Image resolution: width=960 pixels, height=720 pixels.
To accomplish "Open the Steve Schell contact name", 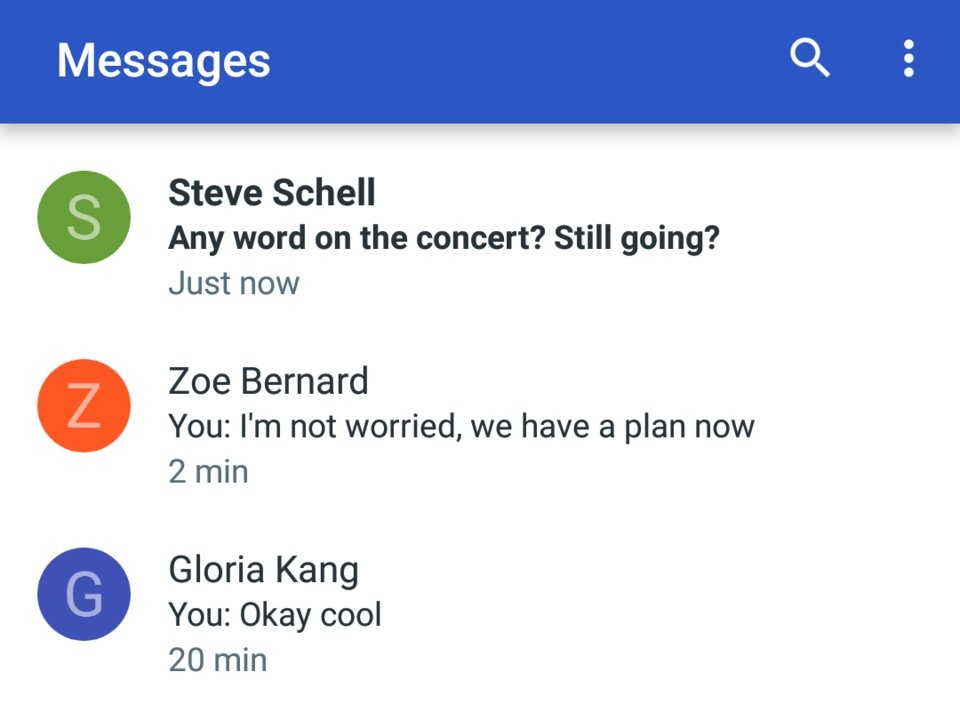I will [x=272, y=193].
